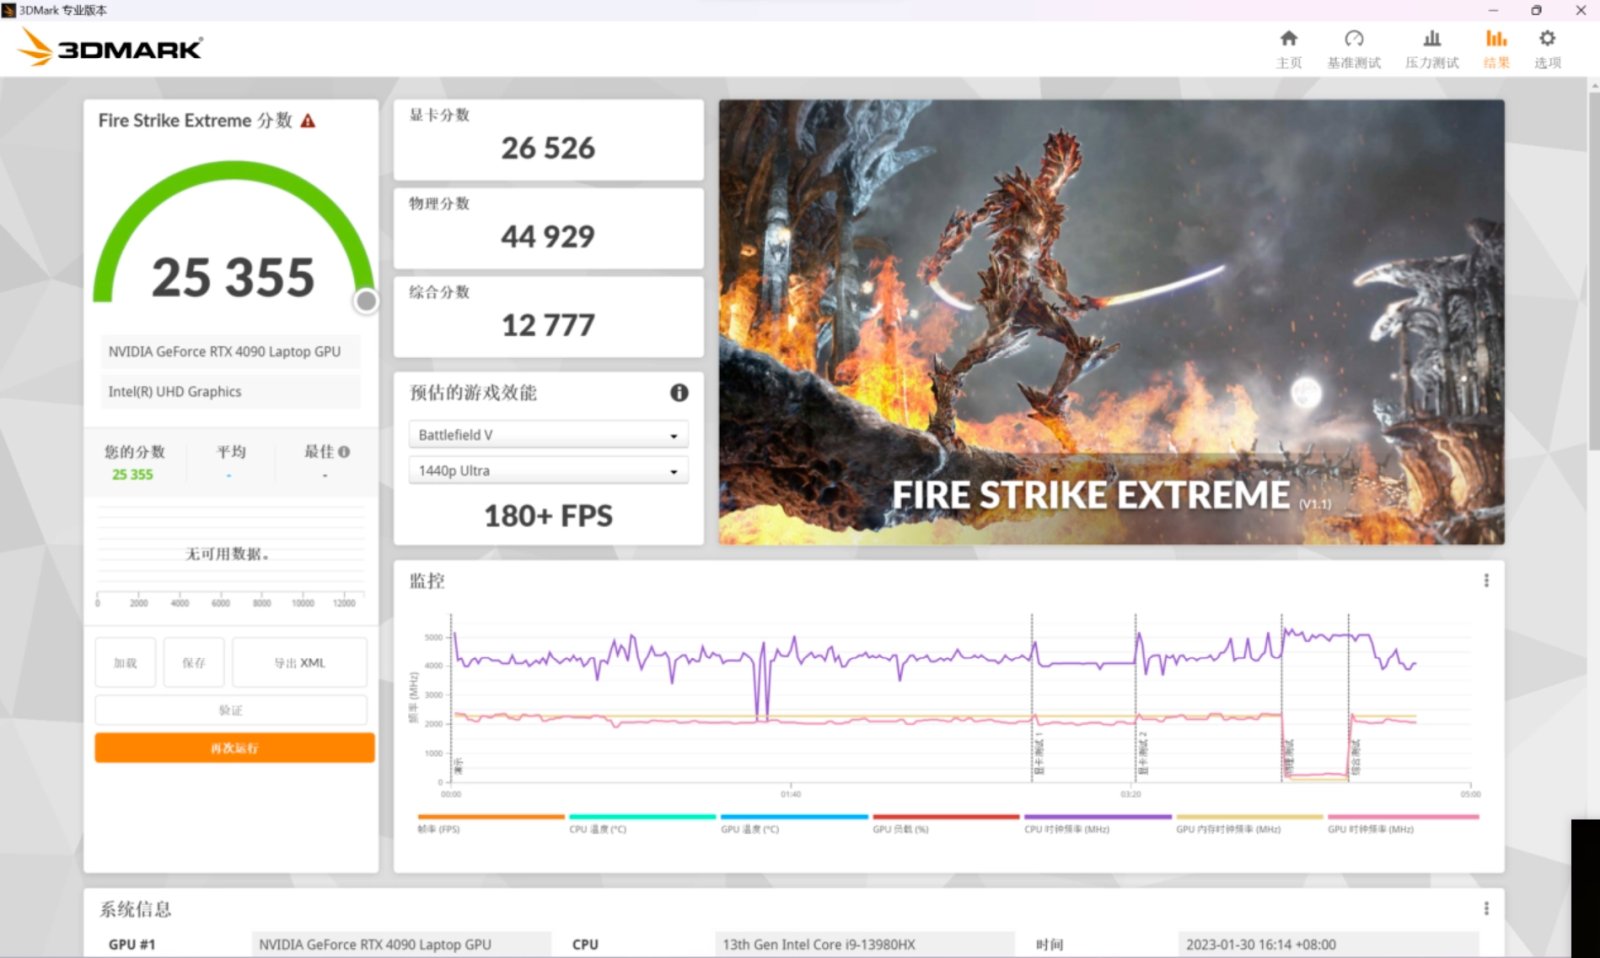Open the 监控 panel three-dot menu
The image size is (1600, 958).
[x=1486, y=580]
